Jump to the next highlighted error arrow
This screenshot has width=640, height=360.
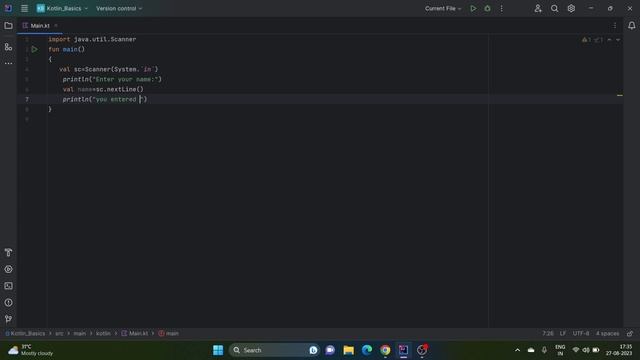pos(618,40)
